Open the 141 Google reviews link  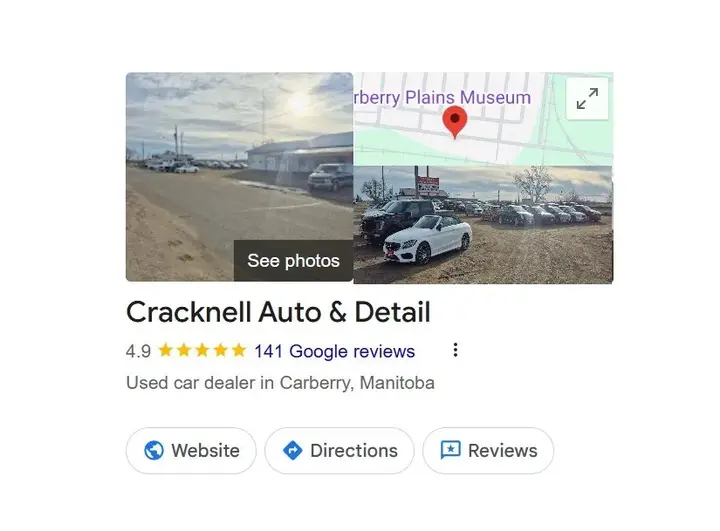click(x=335, y=351)
